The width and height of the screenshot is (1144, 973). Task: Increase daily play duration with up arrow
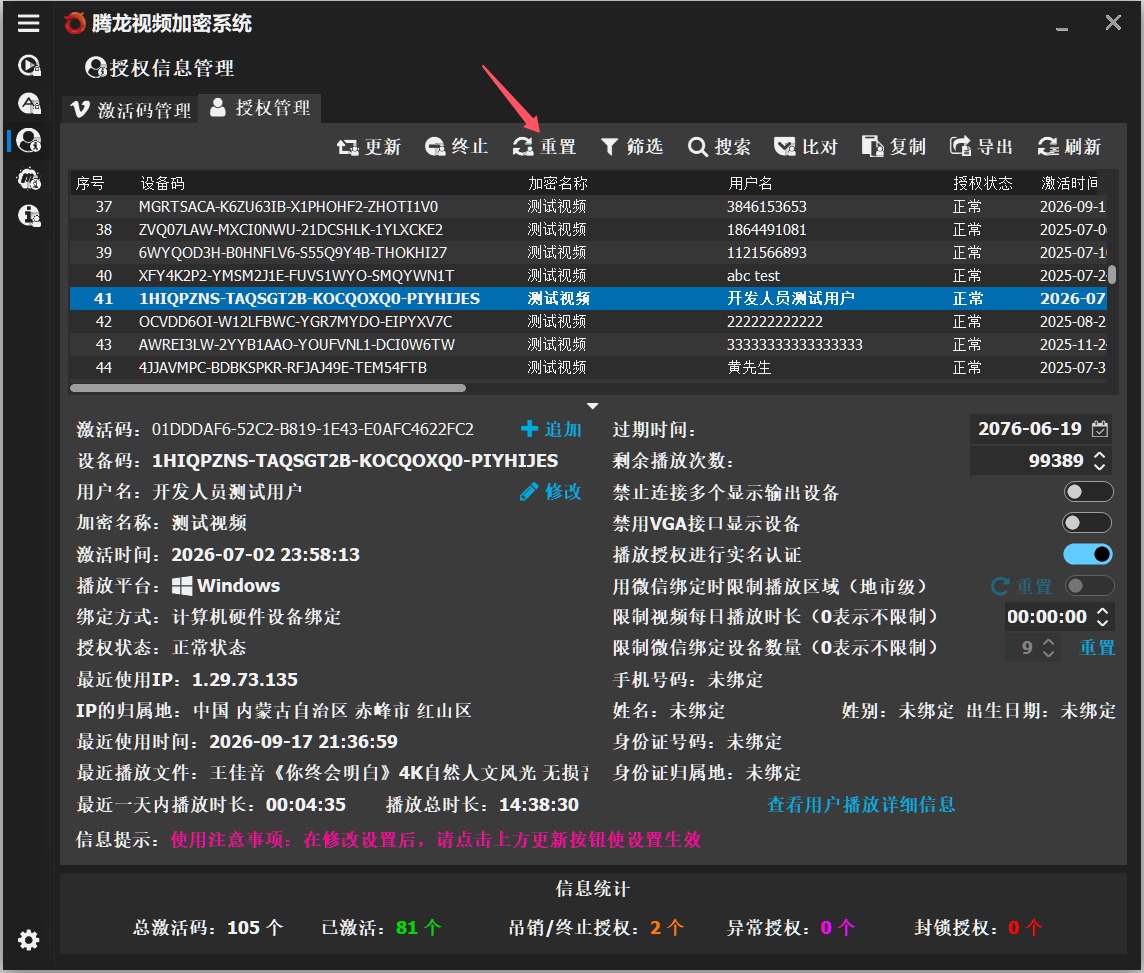pyautogui.click(x=1102, y=611)
